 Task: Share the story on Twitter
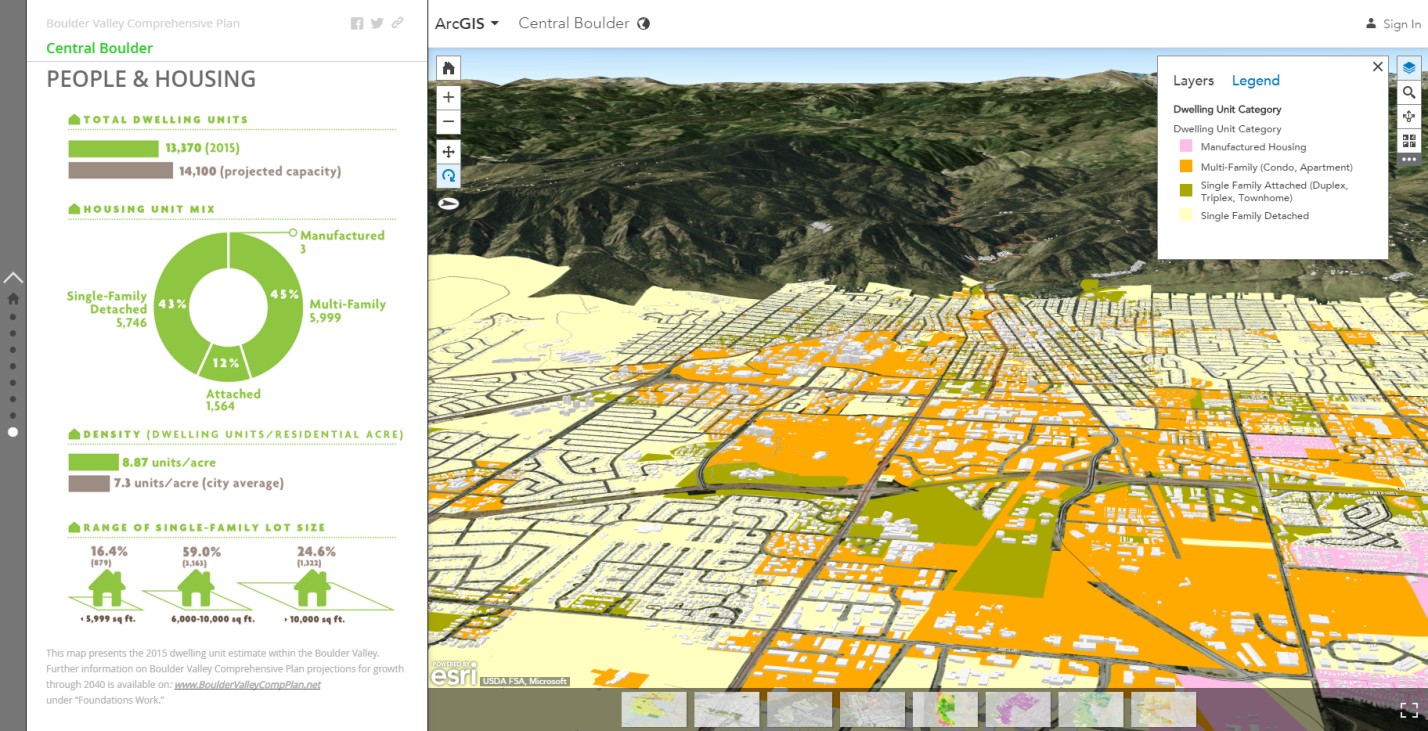point(377,23)
